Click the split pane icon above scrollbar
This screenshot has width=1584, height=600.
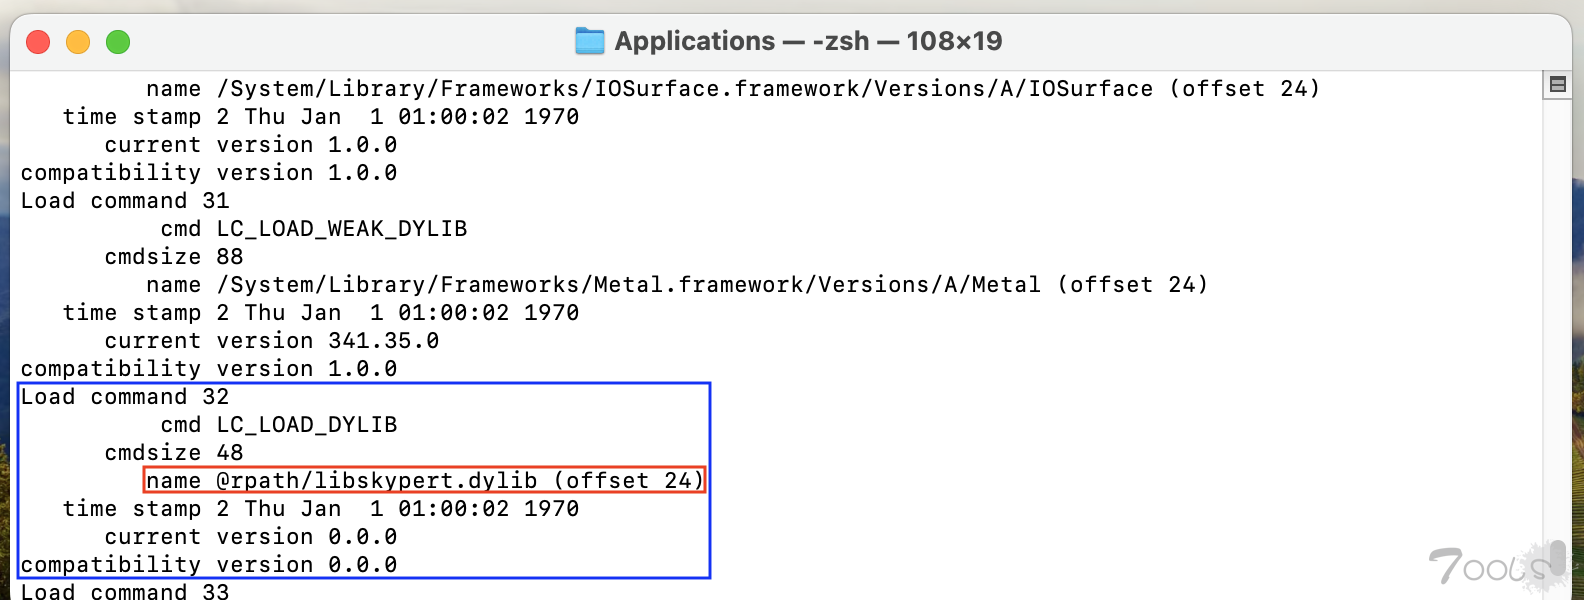[x=1557, y=85]
